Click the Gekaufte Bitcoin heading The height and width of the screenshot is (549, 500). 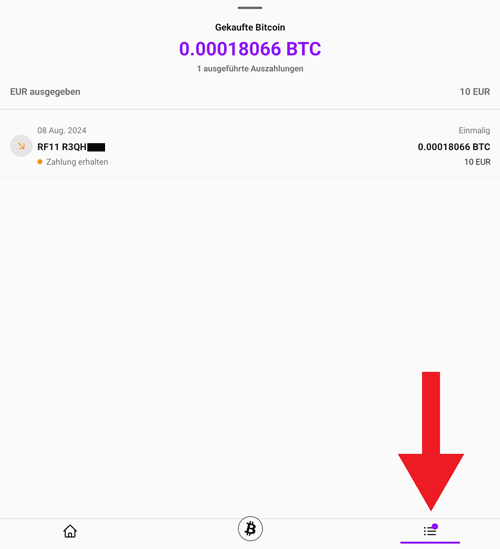pos(250,27)
